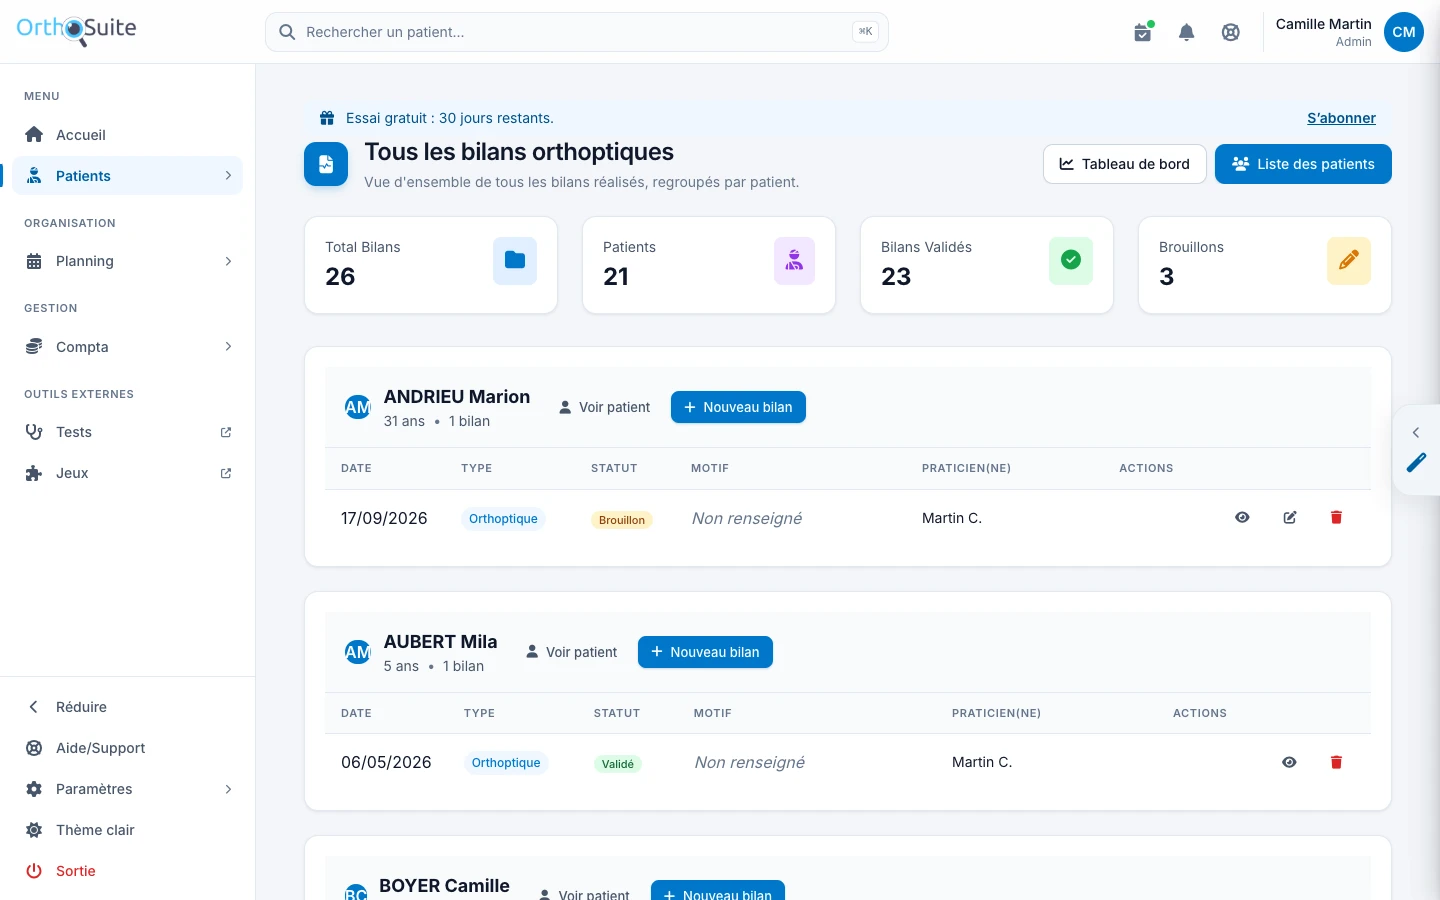Click the Liste des patients button

[1303, 164]
